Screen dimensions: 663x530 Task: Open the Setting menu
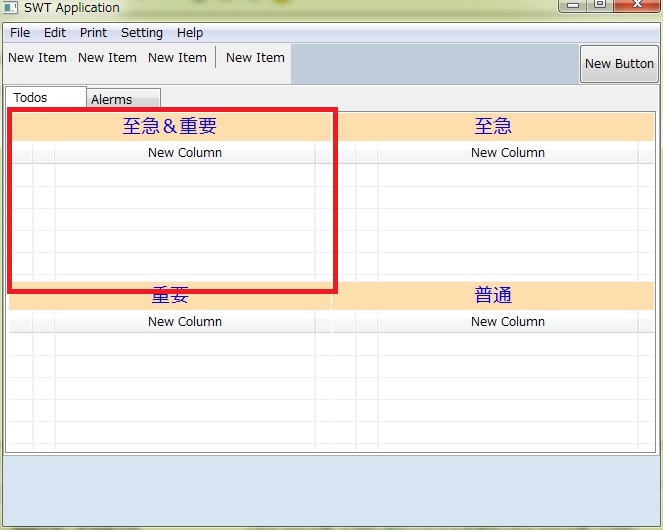point(142,33)
